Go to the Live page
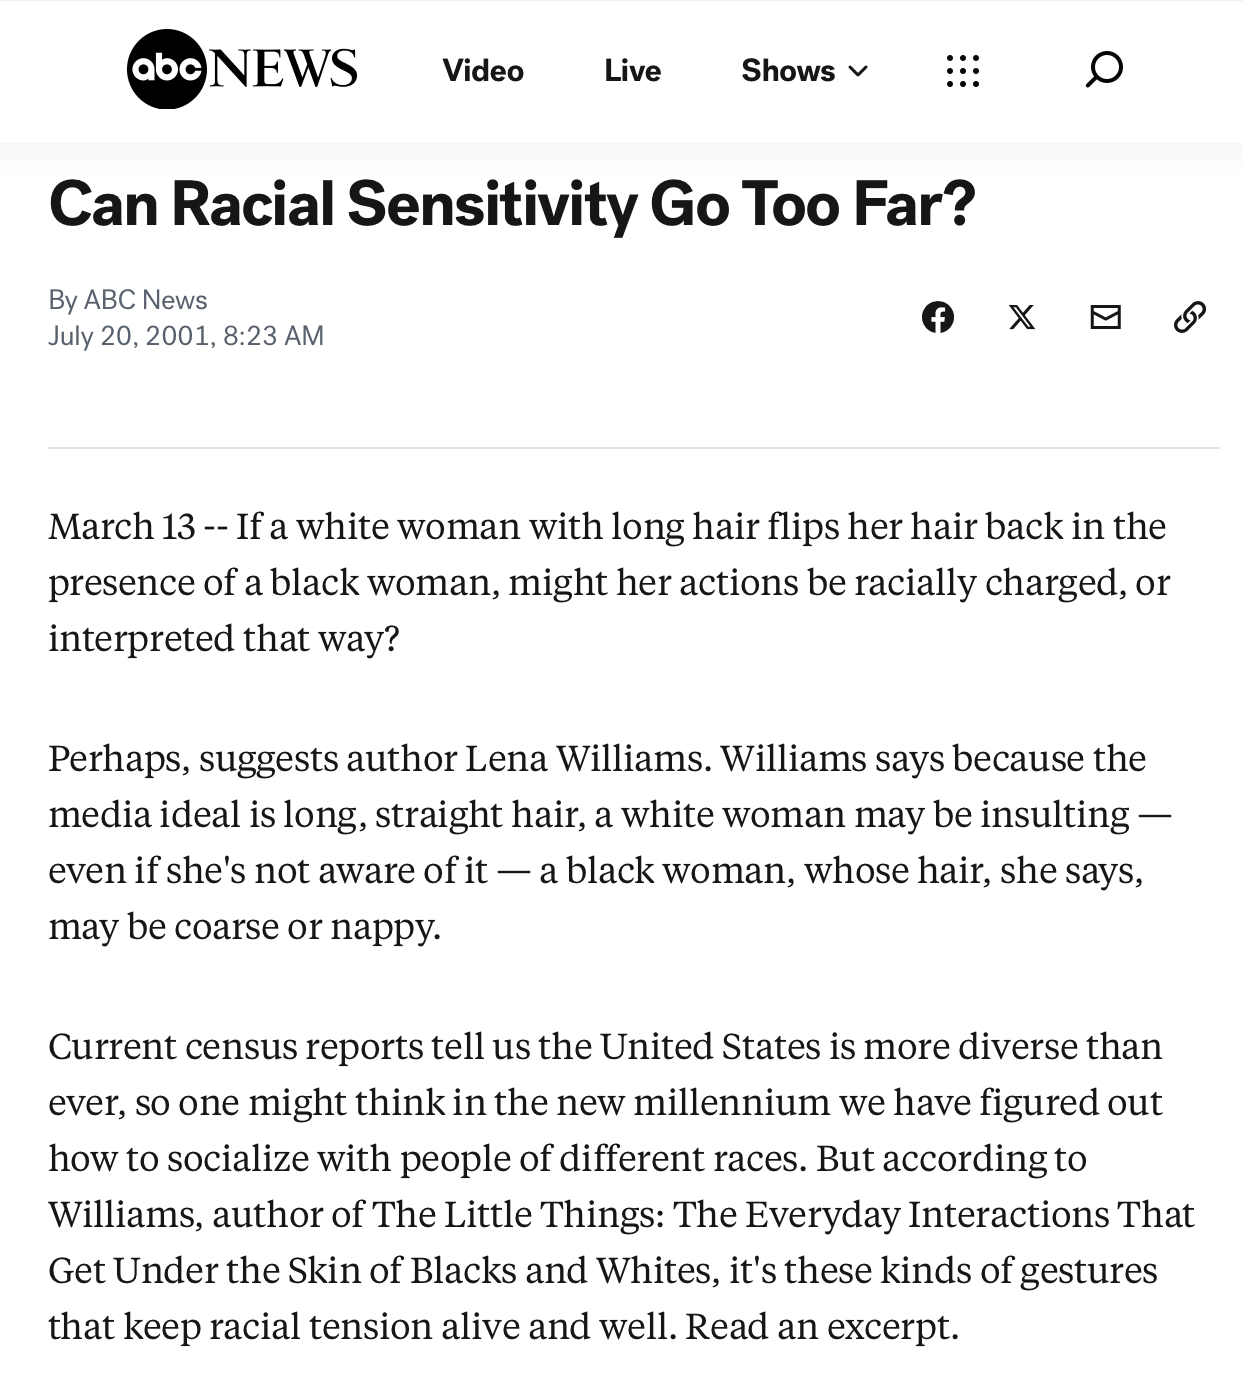1243x1373 pixels. 632,71
